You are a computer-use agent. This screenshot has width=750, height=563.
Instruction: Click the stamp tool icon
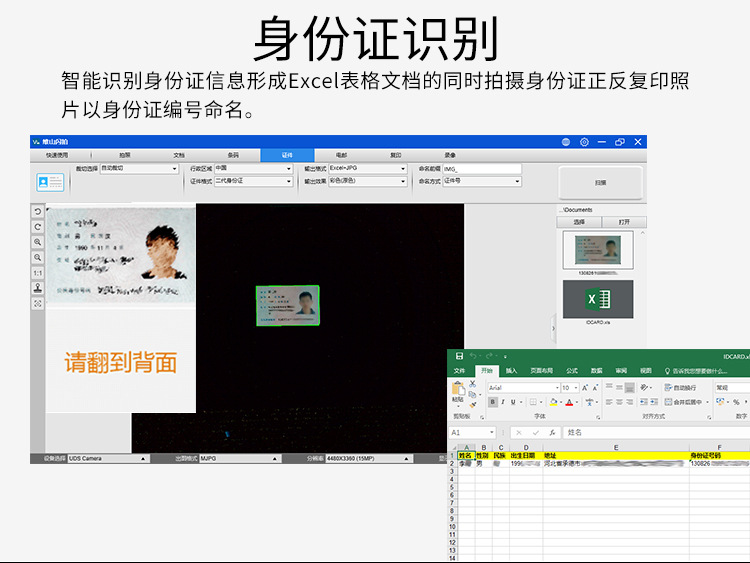pyautogui.click(x=38, y=288)
